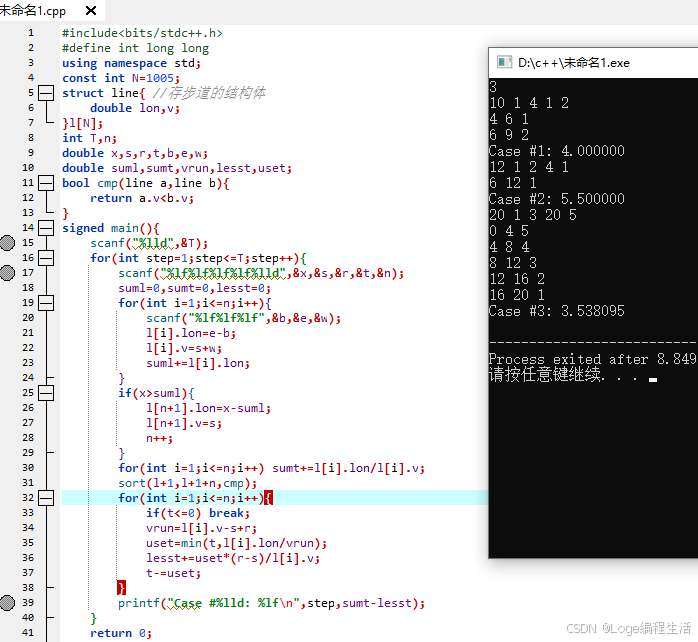Click the scanf("%lld",&T) statement

[149, 243]
